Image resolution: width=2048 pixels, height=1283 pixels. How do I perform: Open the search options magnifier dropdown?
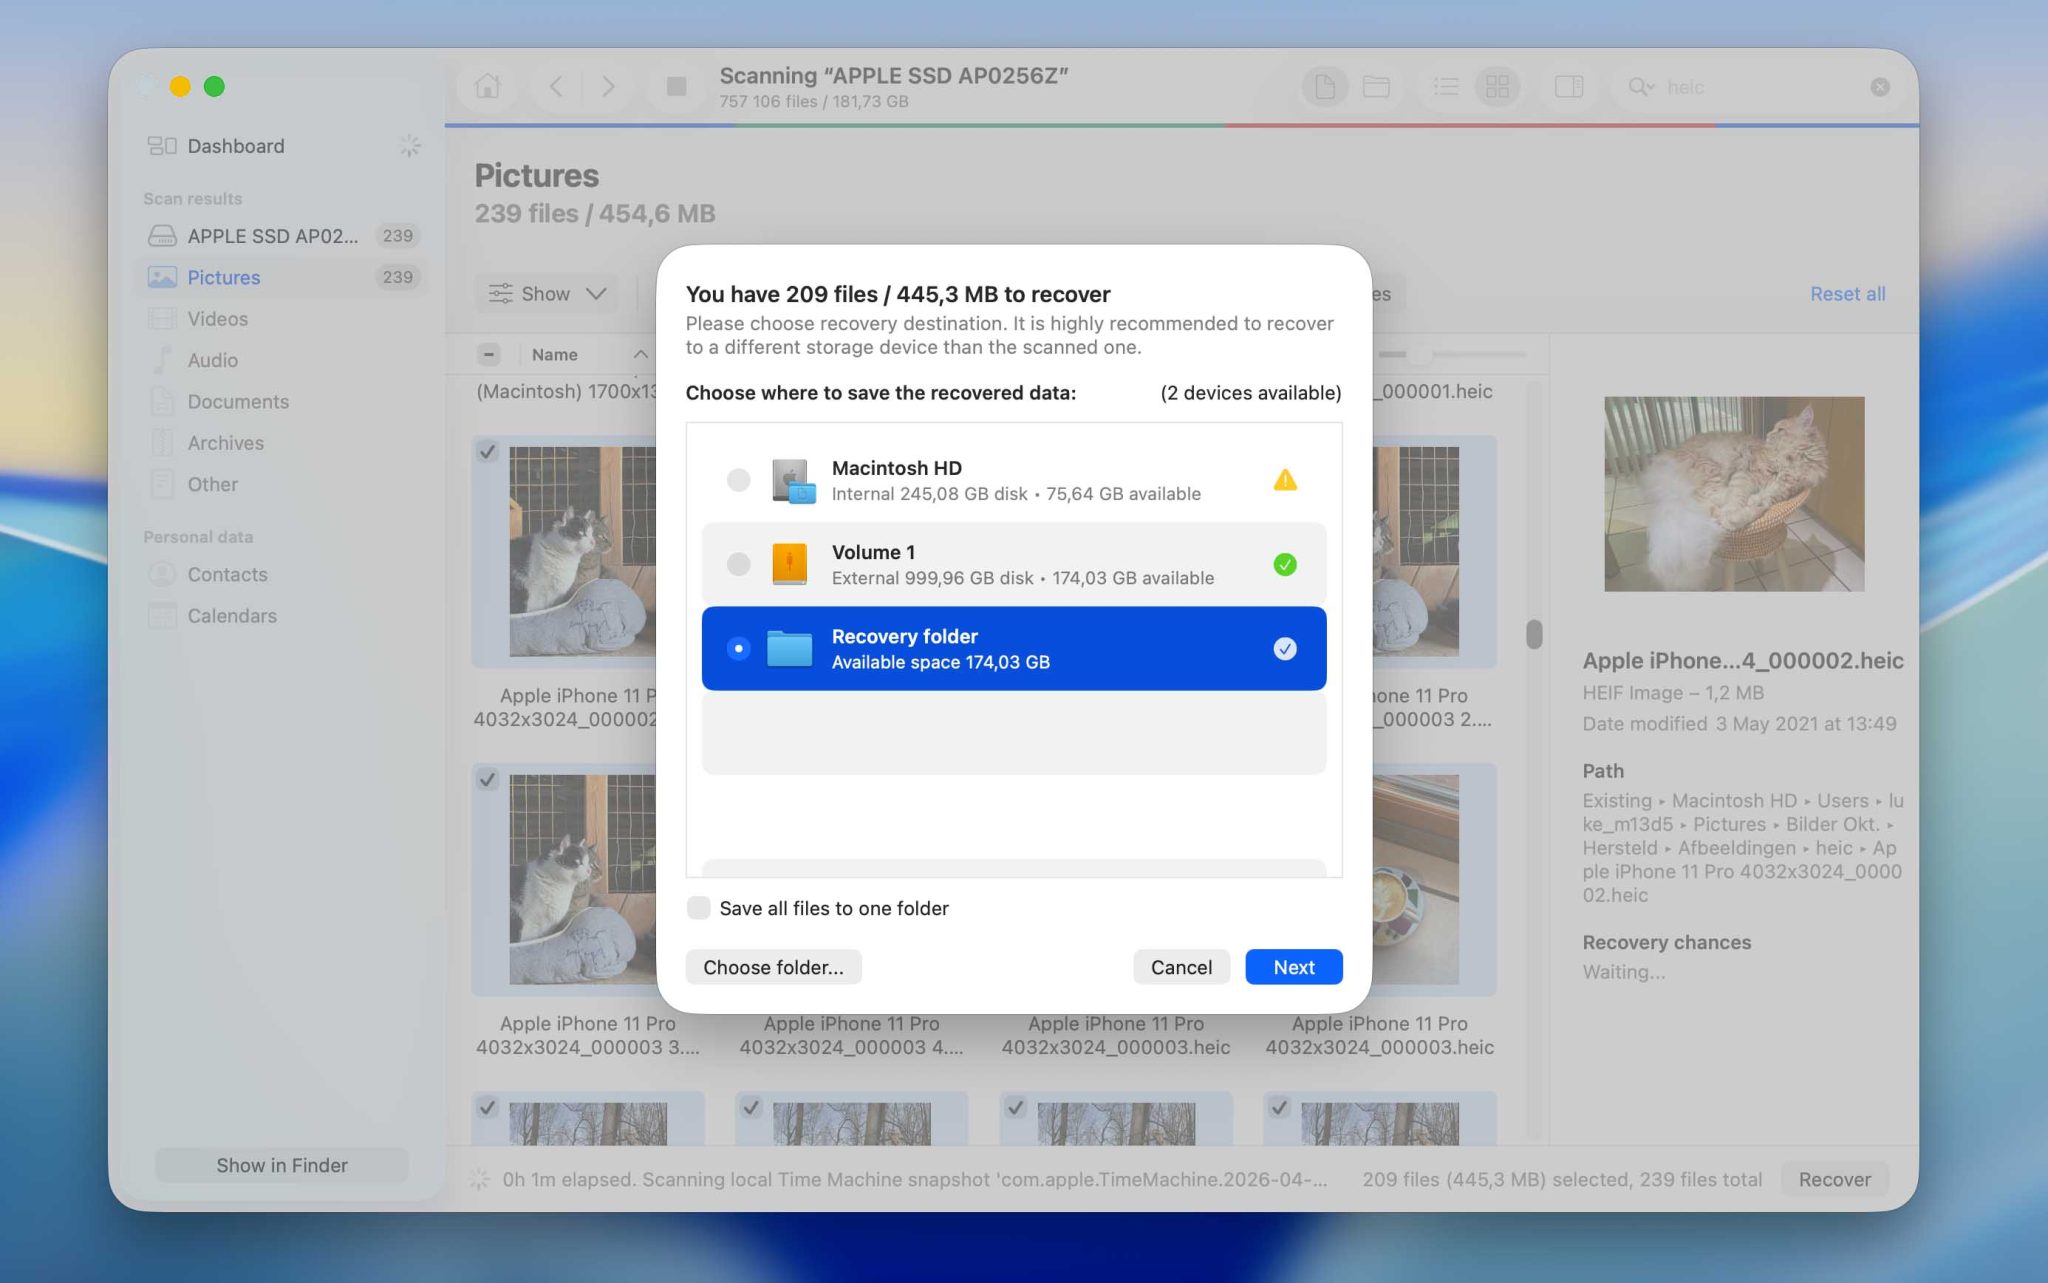point(1640,87)
